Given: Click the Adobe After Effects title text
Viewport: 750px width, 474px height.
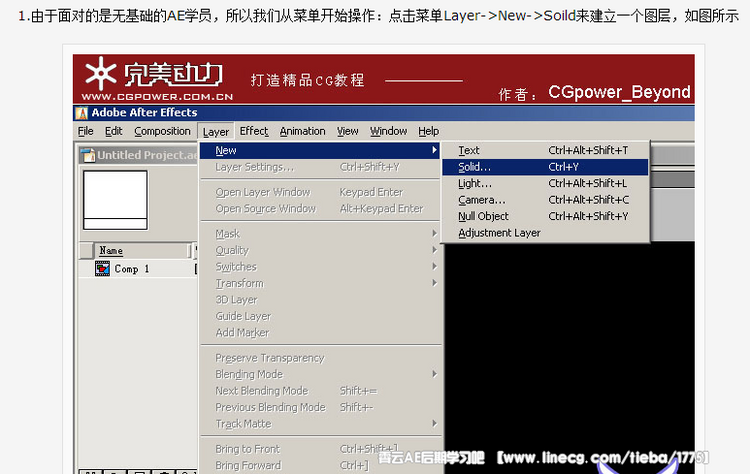Looking at the screenshot, I should (x=144, y=112).
